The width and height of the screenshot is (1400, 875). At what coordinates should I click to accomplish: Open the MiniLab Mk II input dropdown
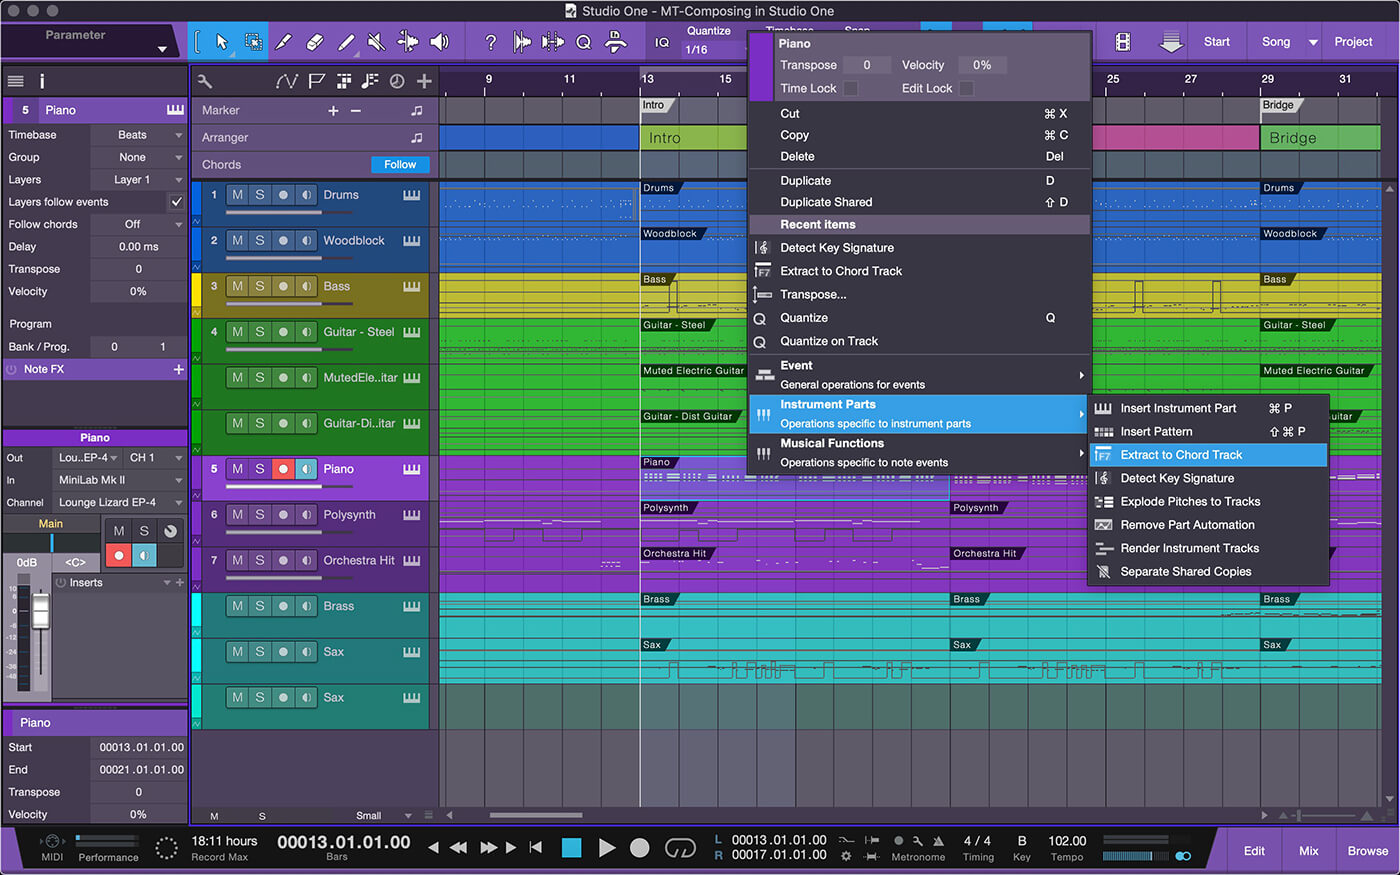[x=119, y=480]
